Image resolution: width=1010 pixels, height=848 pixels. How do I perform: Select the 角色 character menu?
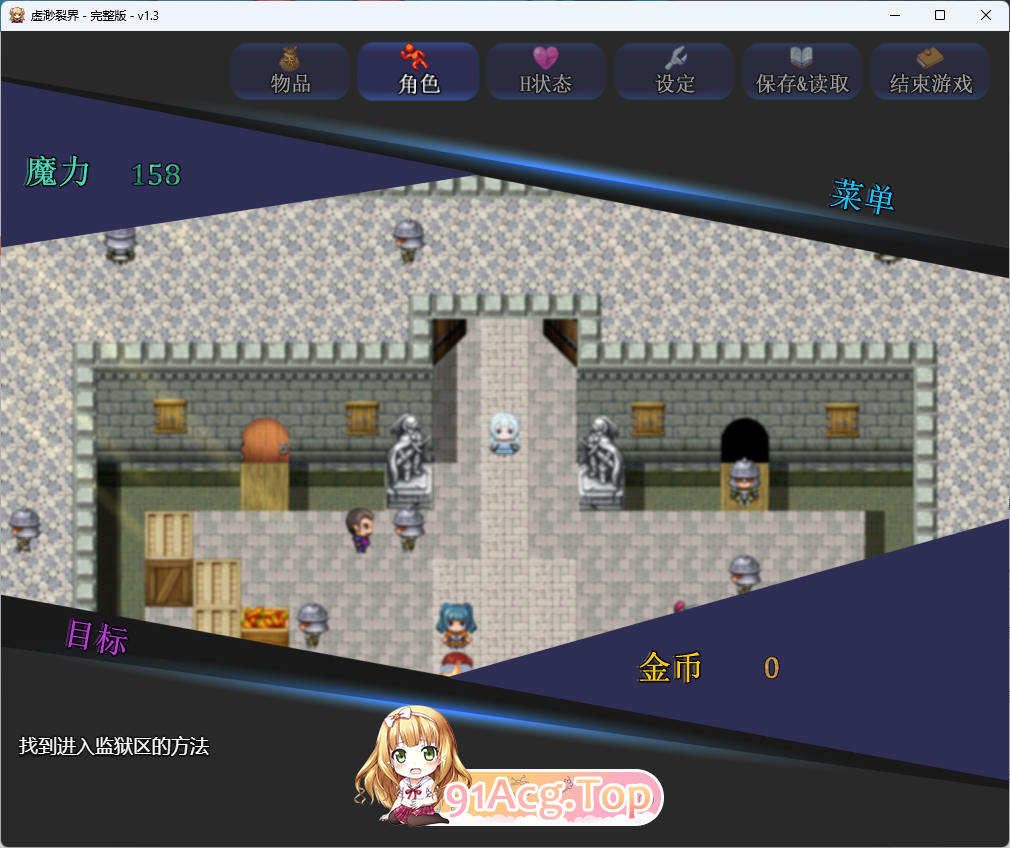[418, 72]
